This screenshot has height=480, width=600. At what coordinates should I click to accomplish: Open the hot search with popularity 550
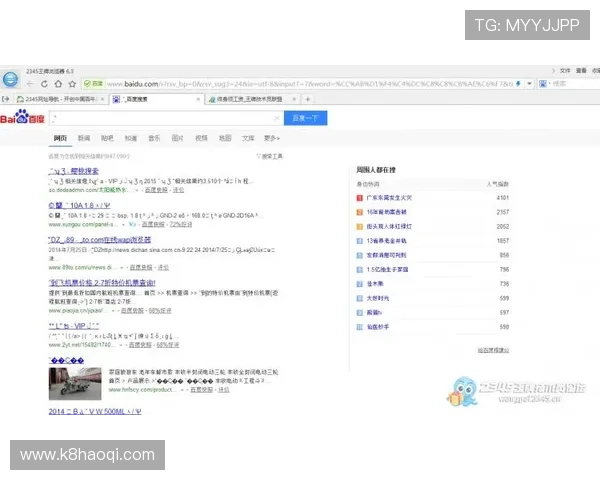[378, 327]
